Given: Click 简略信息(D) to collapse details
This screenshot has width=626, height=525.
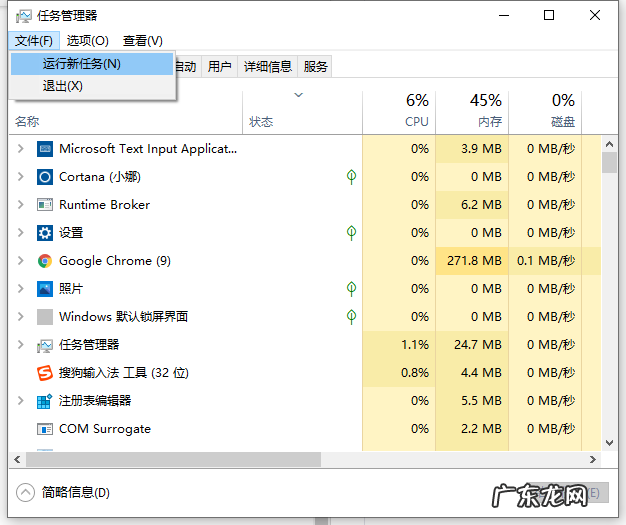Looking at the screenshot, I should [75, 493].
